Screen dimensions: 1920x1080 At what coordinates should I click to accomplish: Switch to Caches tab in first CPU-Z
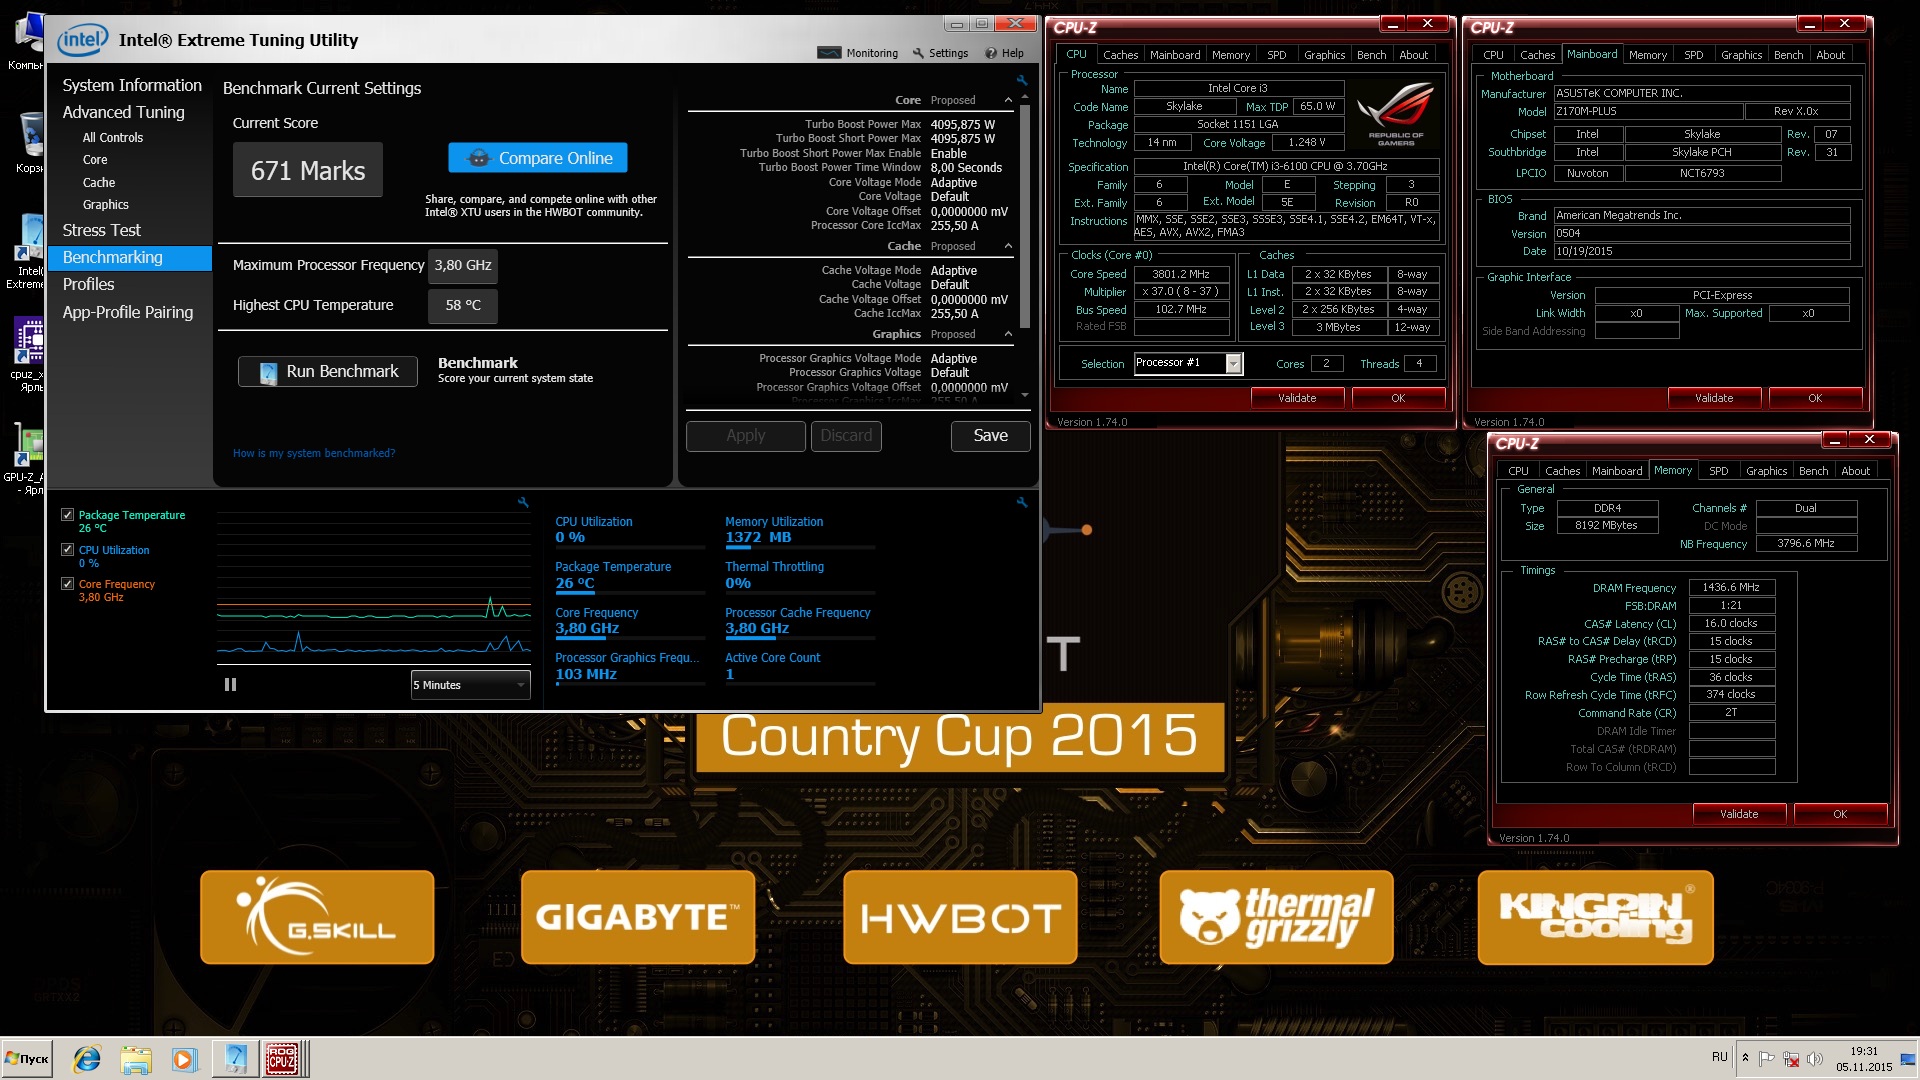[1120, 55]
